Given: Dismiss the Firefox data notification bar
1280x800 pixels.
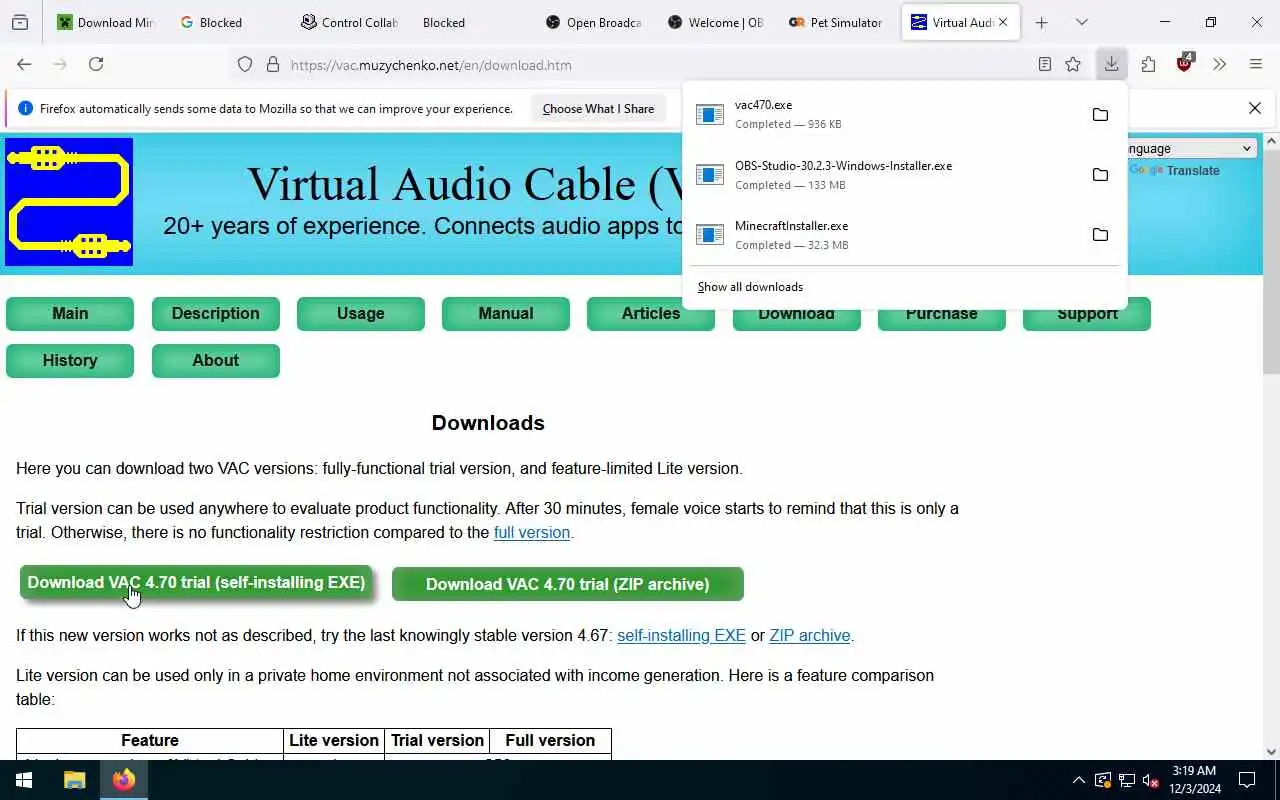Looking at the screenshot, I should (1255, 108).
